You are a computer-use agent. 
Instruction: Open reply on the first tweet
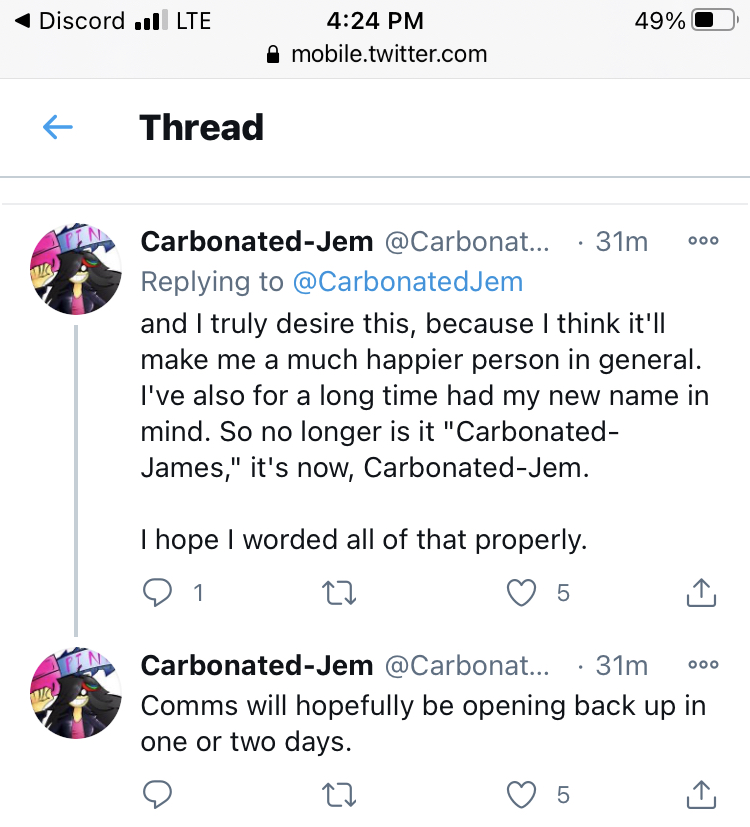point(157,593)
